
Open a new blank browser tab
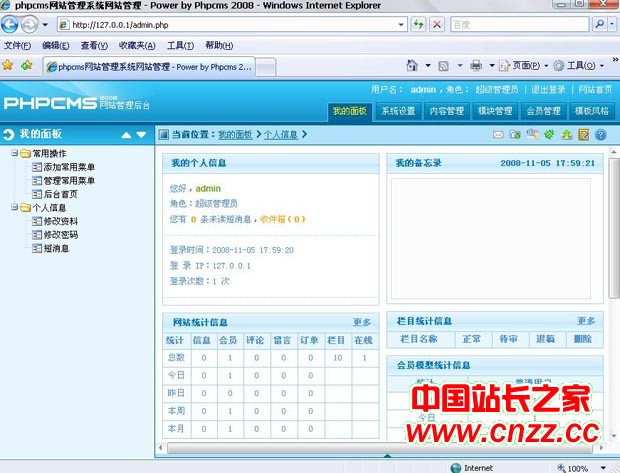coord(266,67)
